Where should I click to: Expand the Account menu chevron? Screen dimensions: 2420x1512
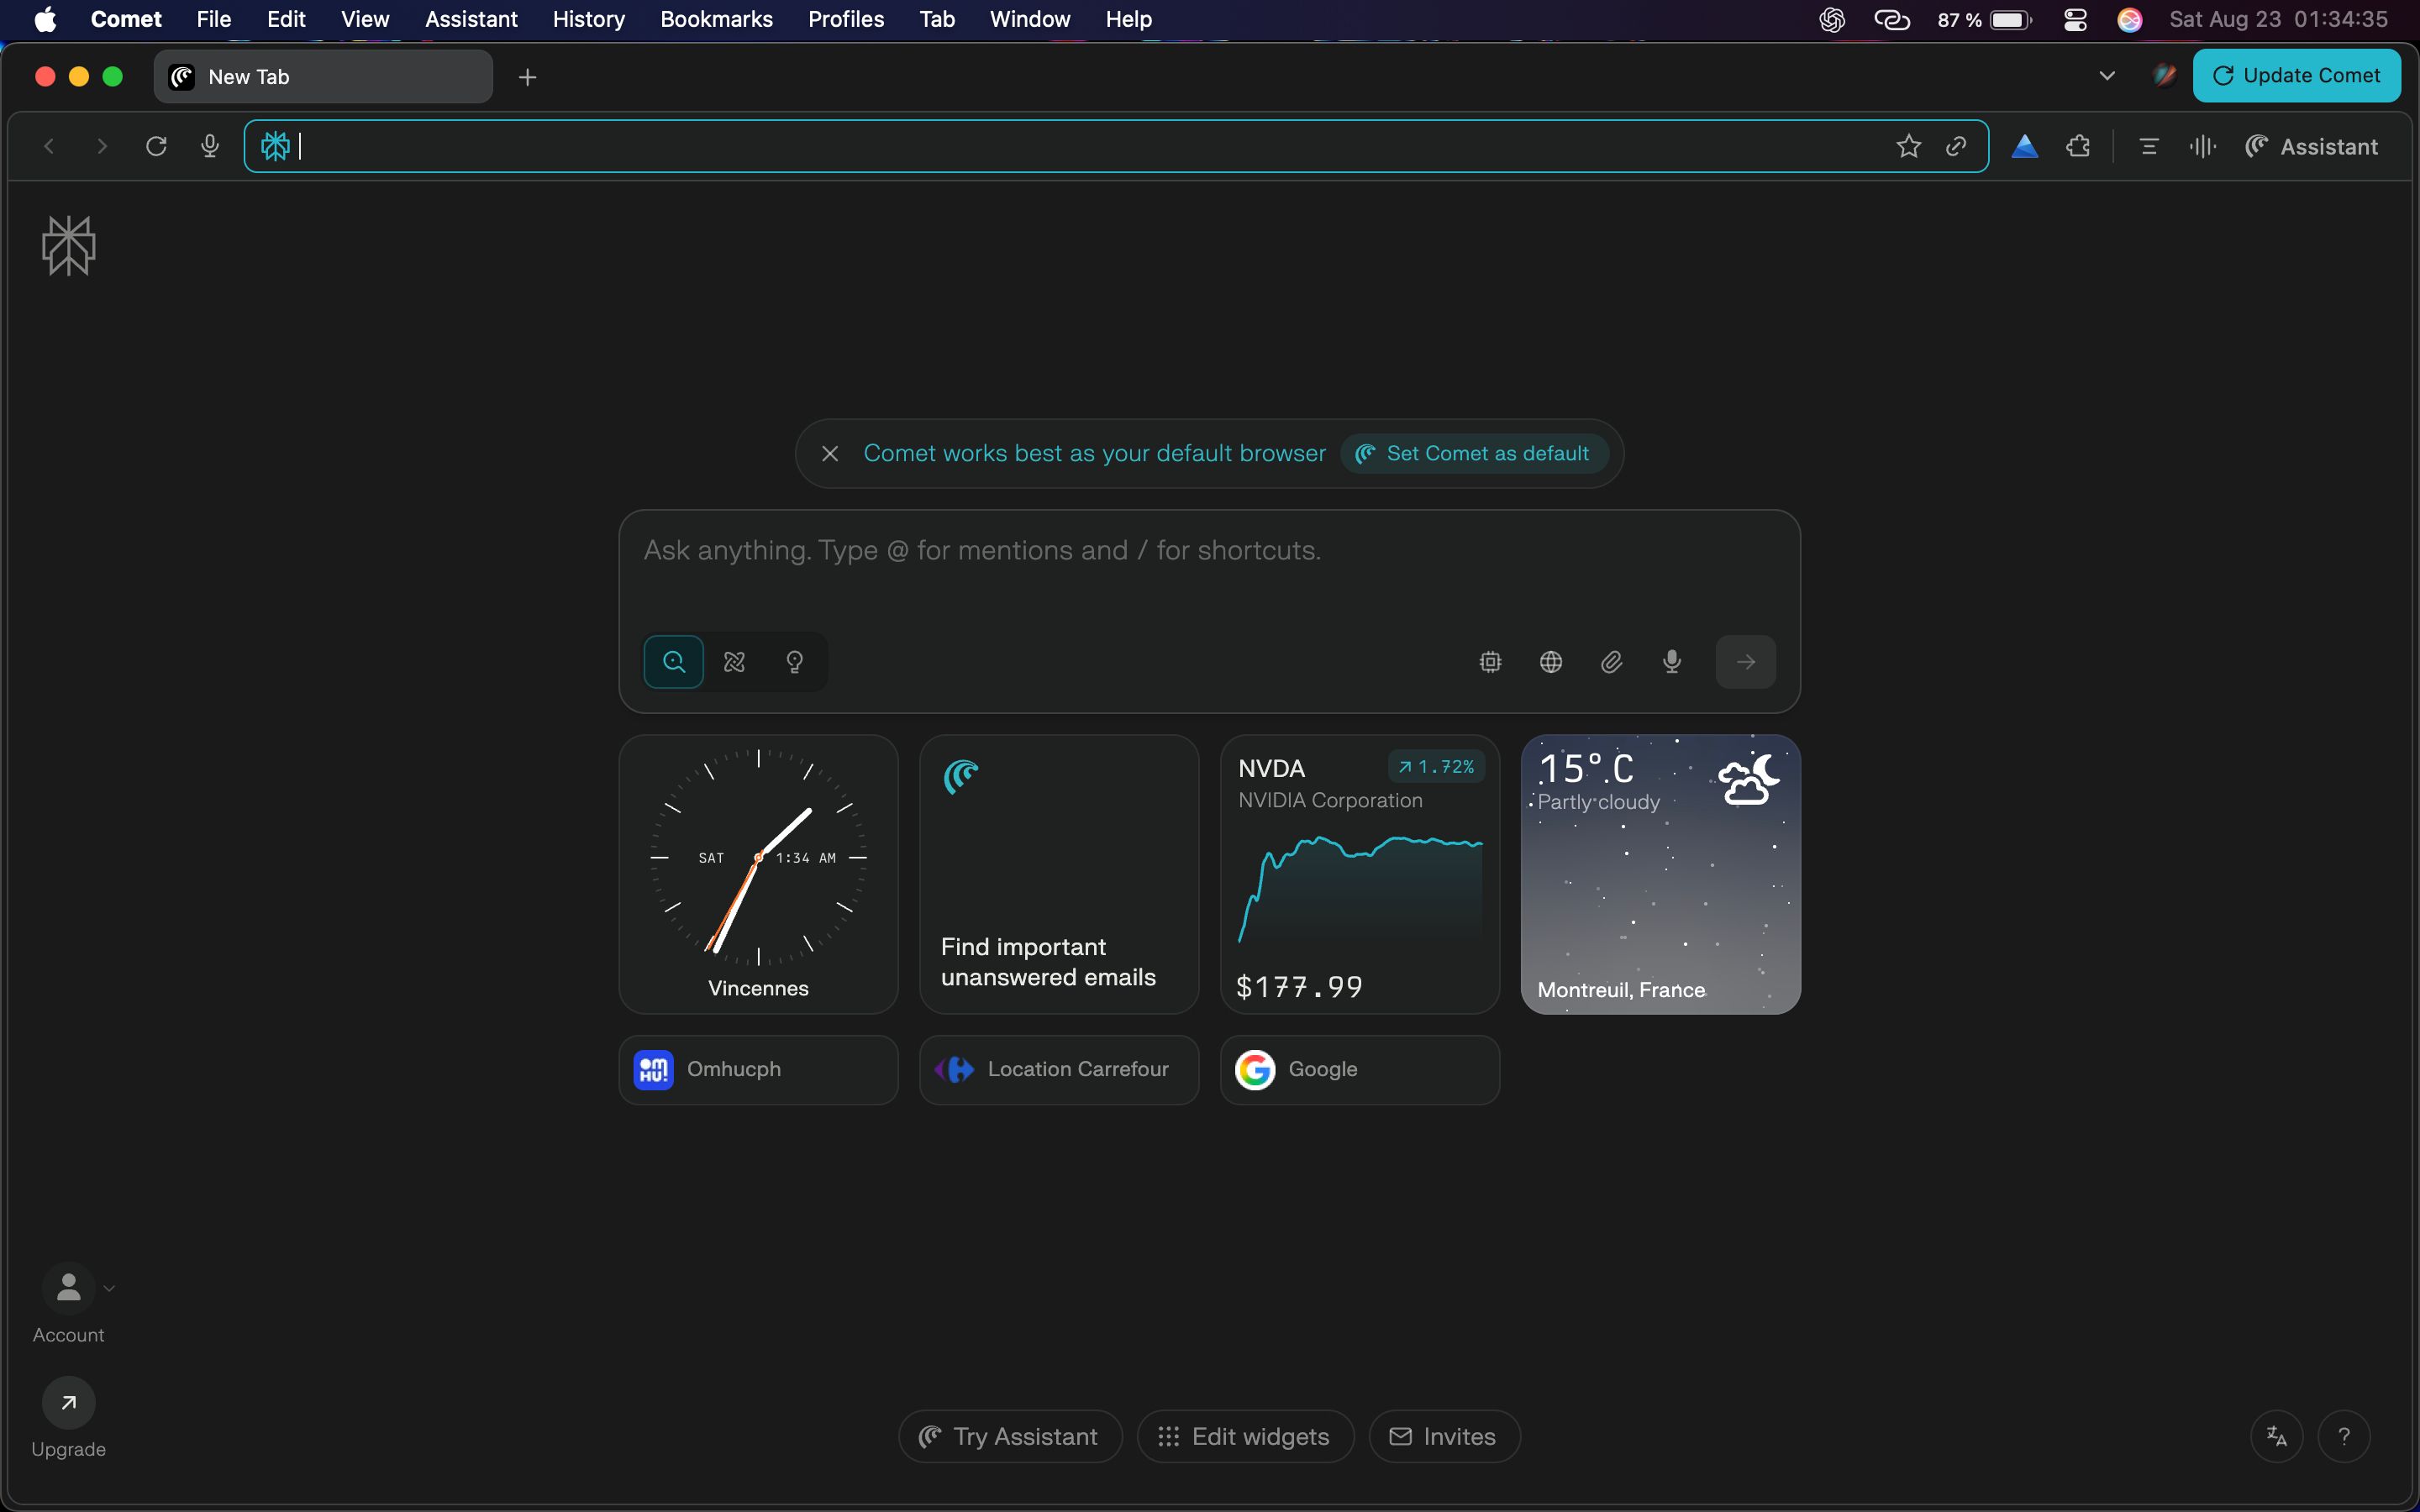[x=110, y=1288]
